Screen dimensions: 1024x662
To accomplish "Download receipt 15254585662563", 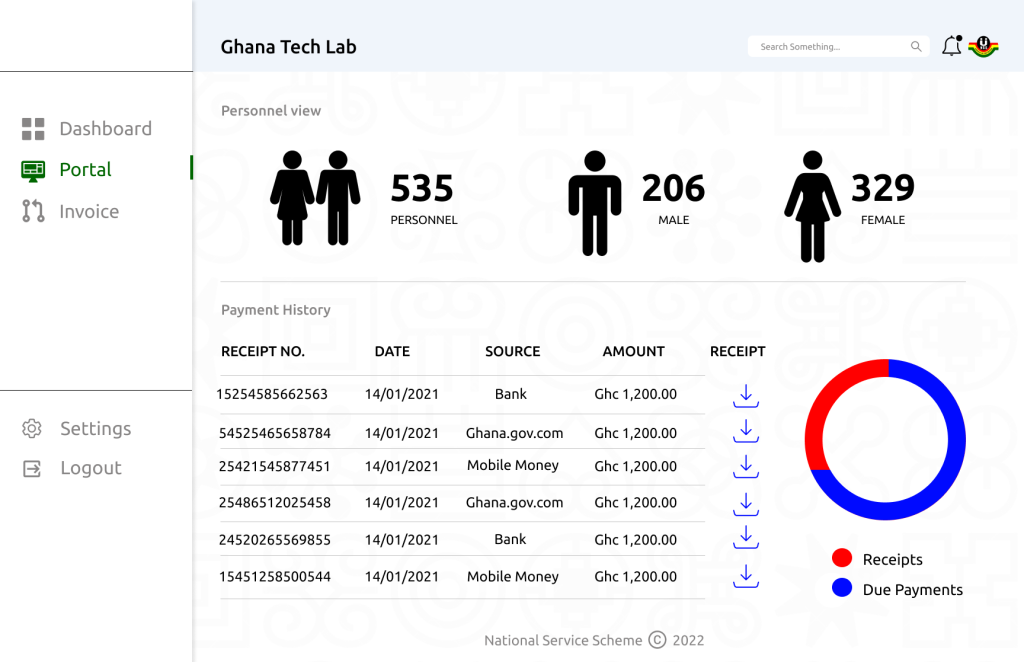I will (745, 396).
